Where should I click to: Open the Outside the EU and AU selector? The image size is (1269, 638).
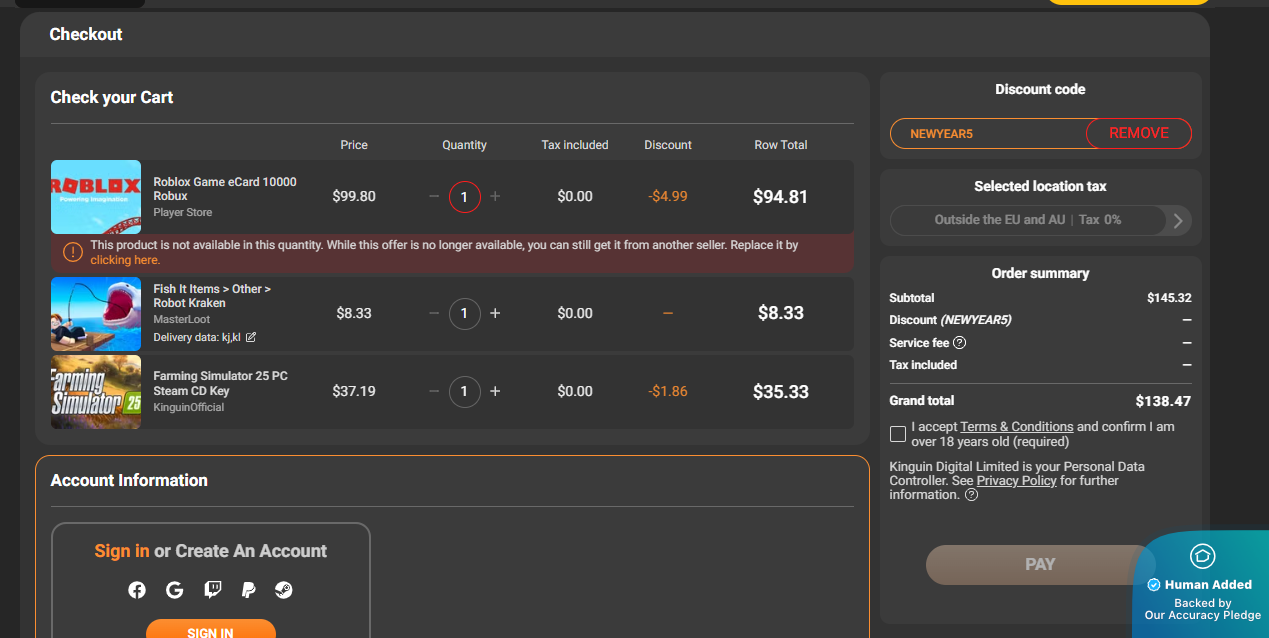1027,220
